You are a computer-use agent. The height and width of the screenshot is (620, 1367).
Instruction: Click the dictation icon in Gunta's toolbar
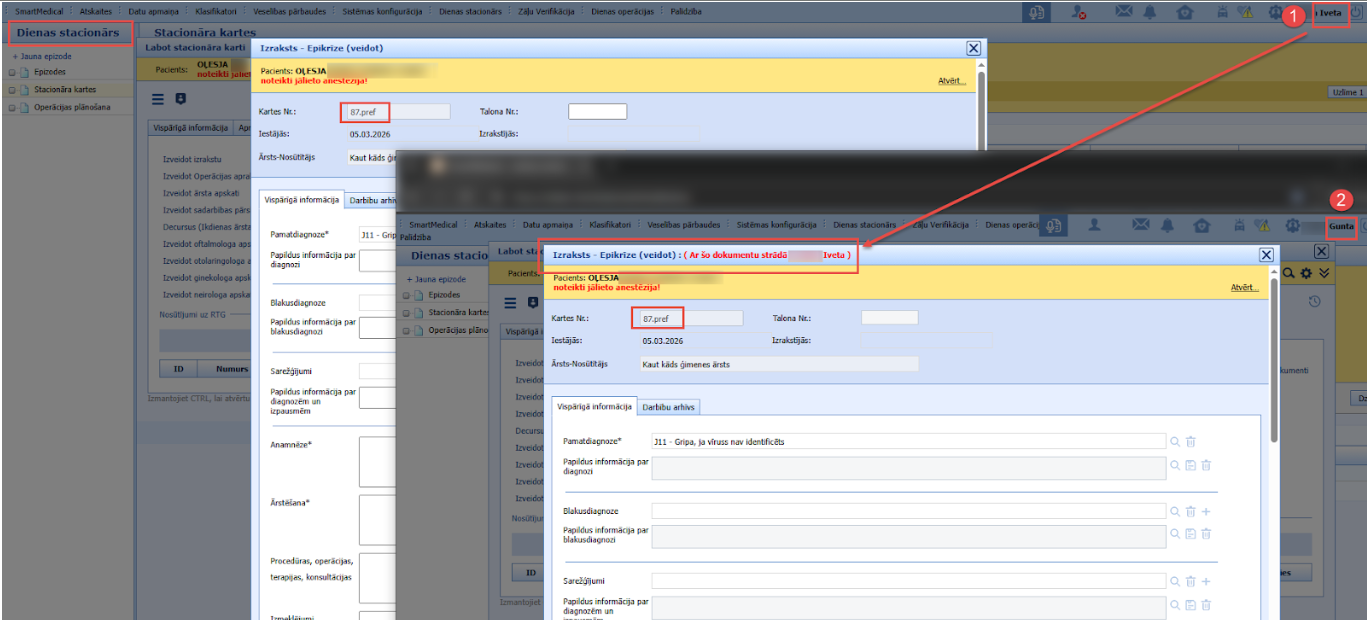click(x=1054, y=226)
